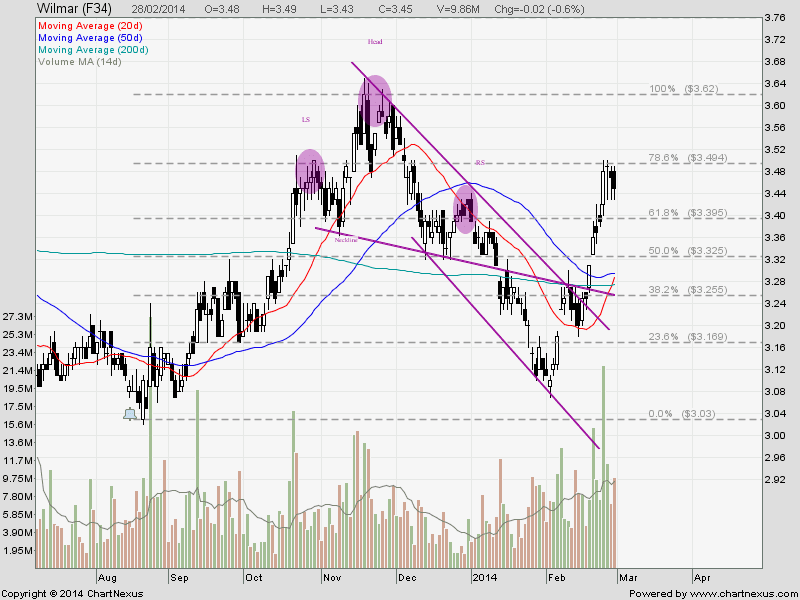The image size is (800, 600).
Task: Select the Moving Average (50d) legend entry
Action: (x=90, y=38)
